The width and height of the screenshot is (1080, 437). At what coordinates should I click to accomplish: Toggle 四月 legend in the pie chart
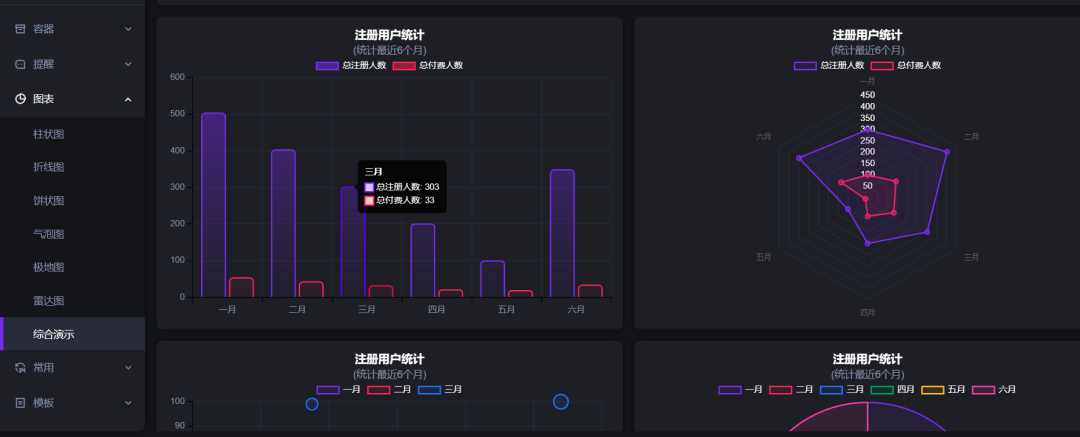tap(893, 389)
